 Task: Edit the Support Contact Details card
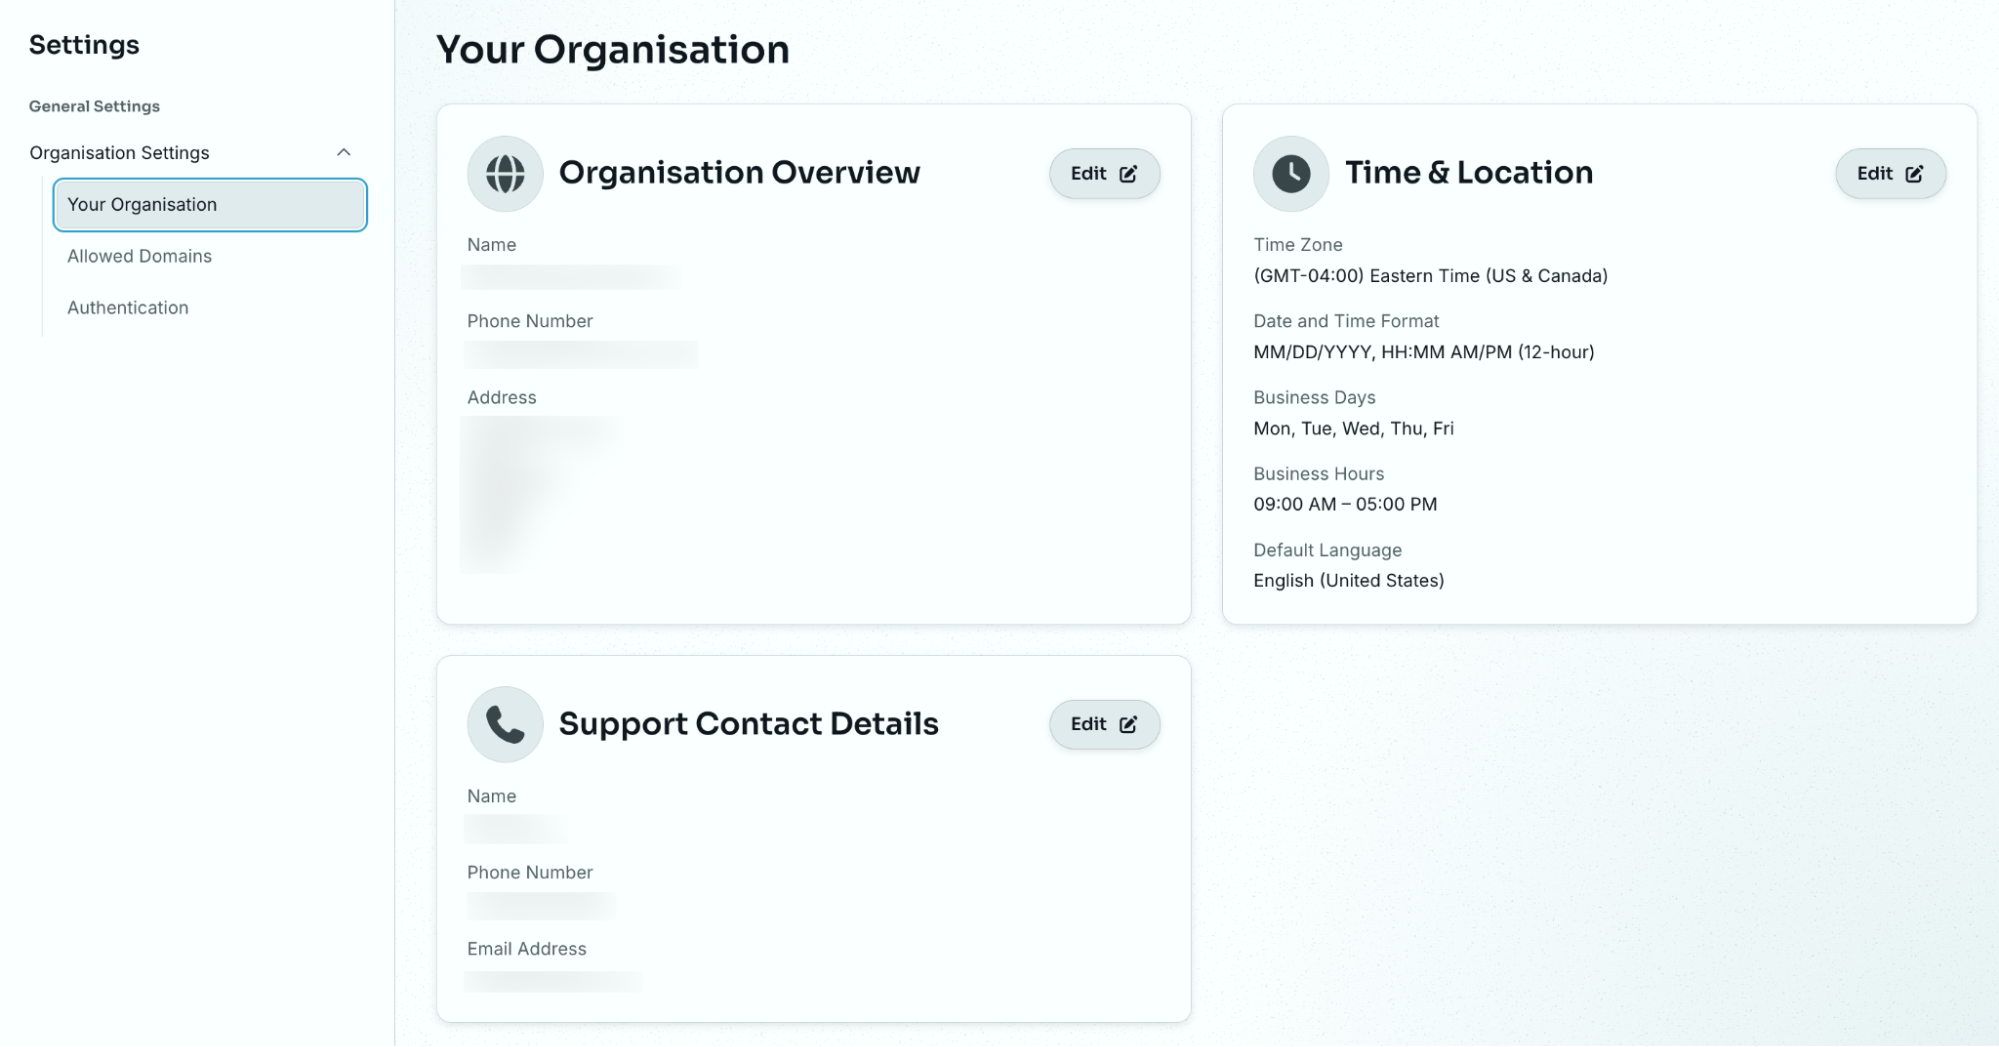coord(1104,725)
